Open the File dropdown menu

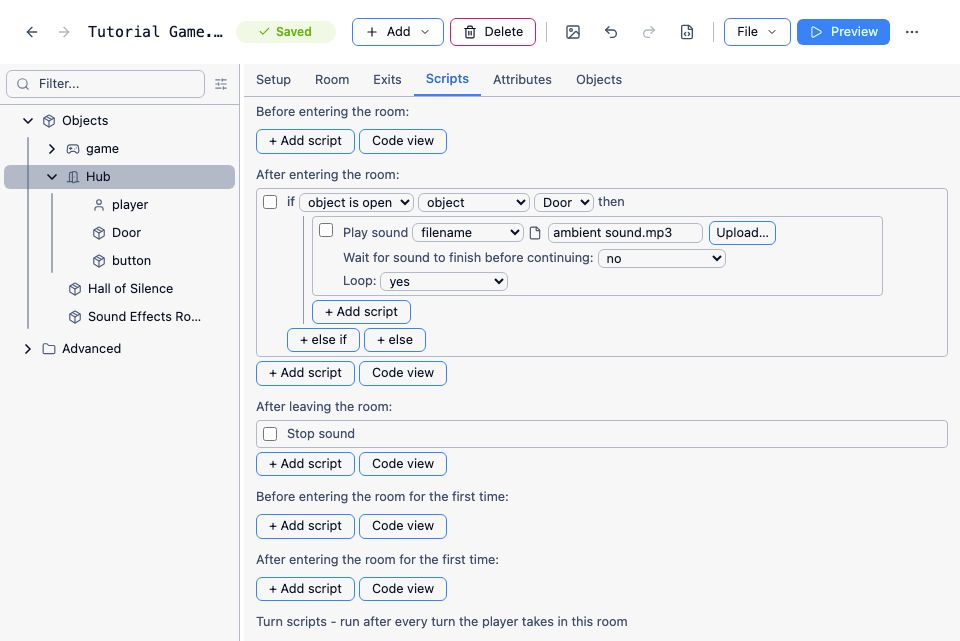(757, 32)
